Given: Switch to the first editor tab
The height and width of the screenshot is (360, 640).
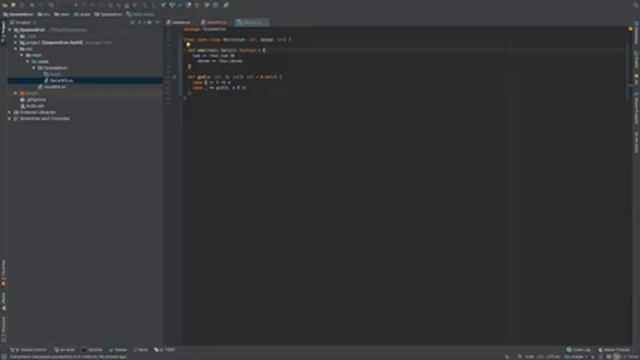Looking at the screenshot, I should point(180,22).
